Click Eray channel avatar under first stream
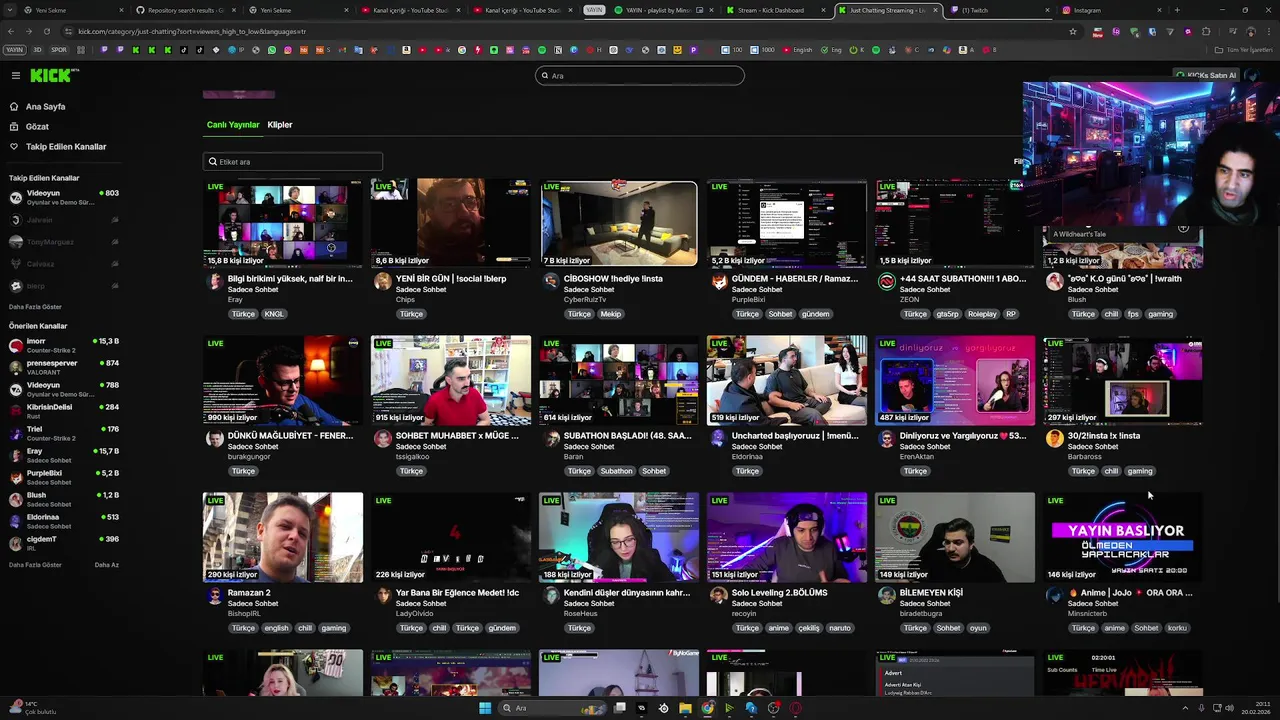Image resolution: width=1280 pixels, height=720 pixels. 214,282
